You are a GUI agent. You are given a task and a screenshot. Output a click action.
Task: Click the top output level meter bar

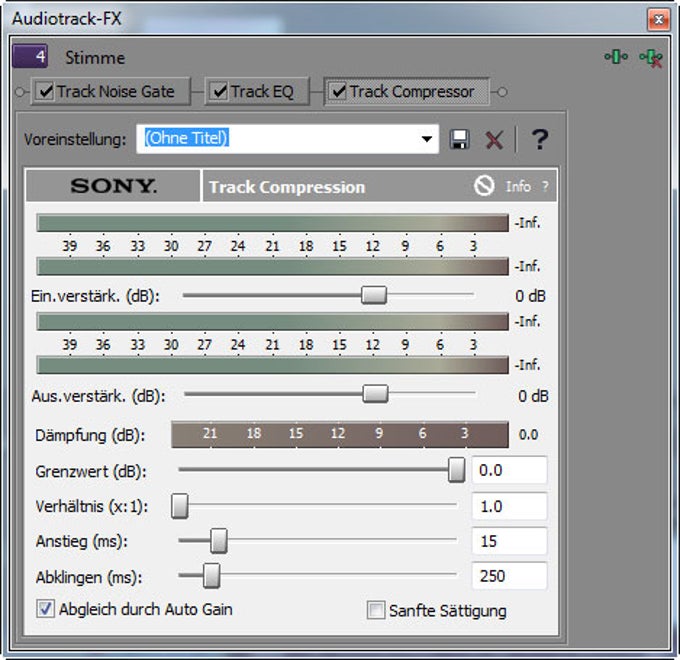pyautogui.click(x=272, y=321)
